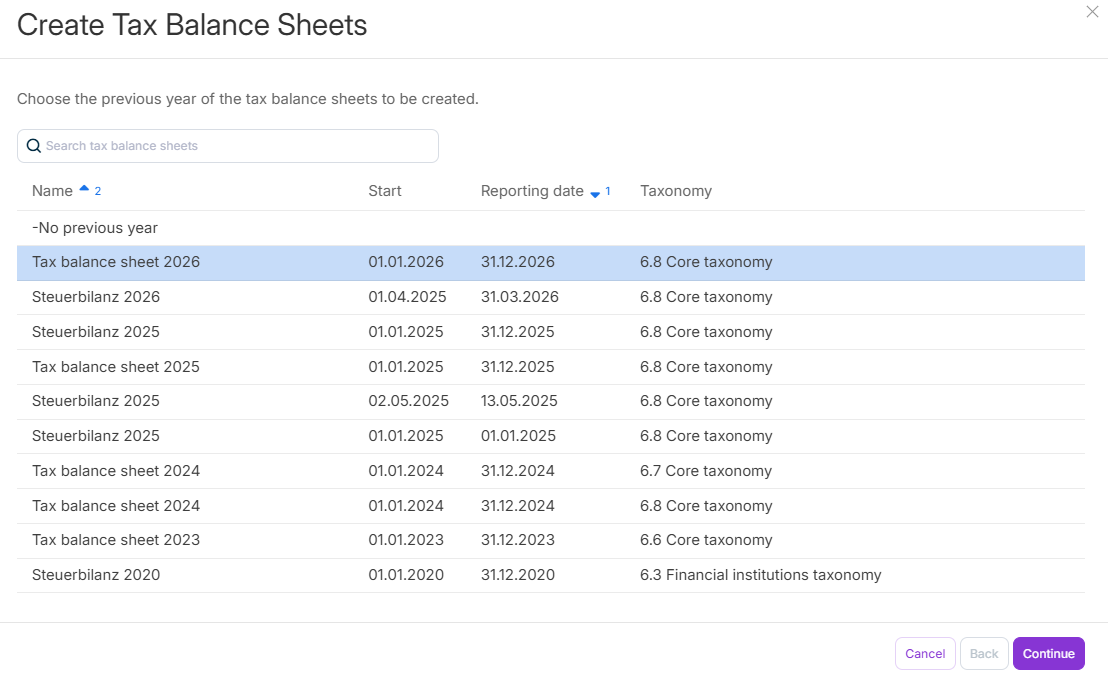
Task: Click the Continue button
Action: [1049, 654]
